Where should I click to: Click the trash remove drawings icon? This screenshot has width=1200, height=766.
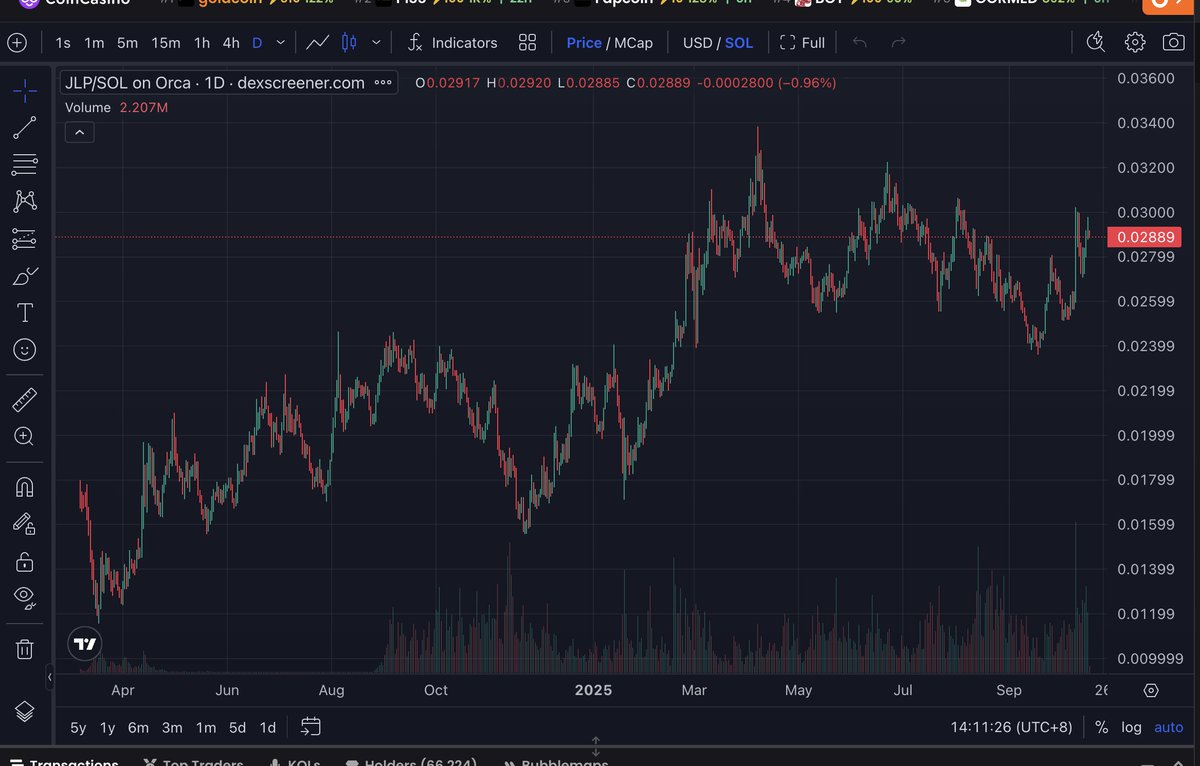[x=25, y=649]
